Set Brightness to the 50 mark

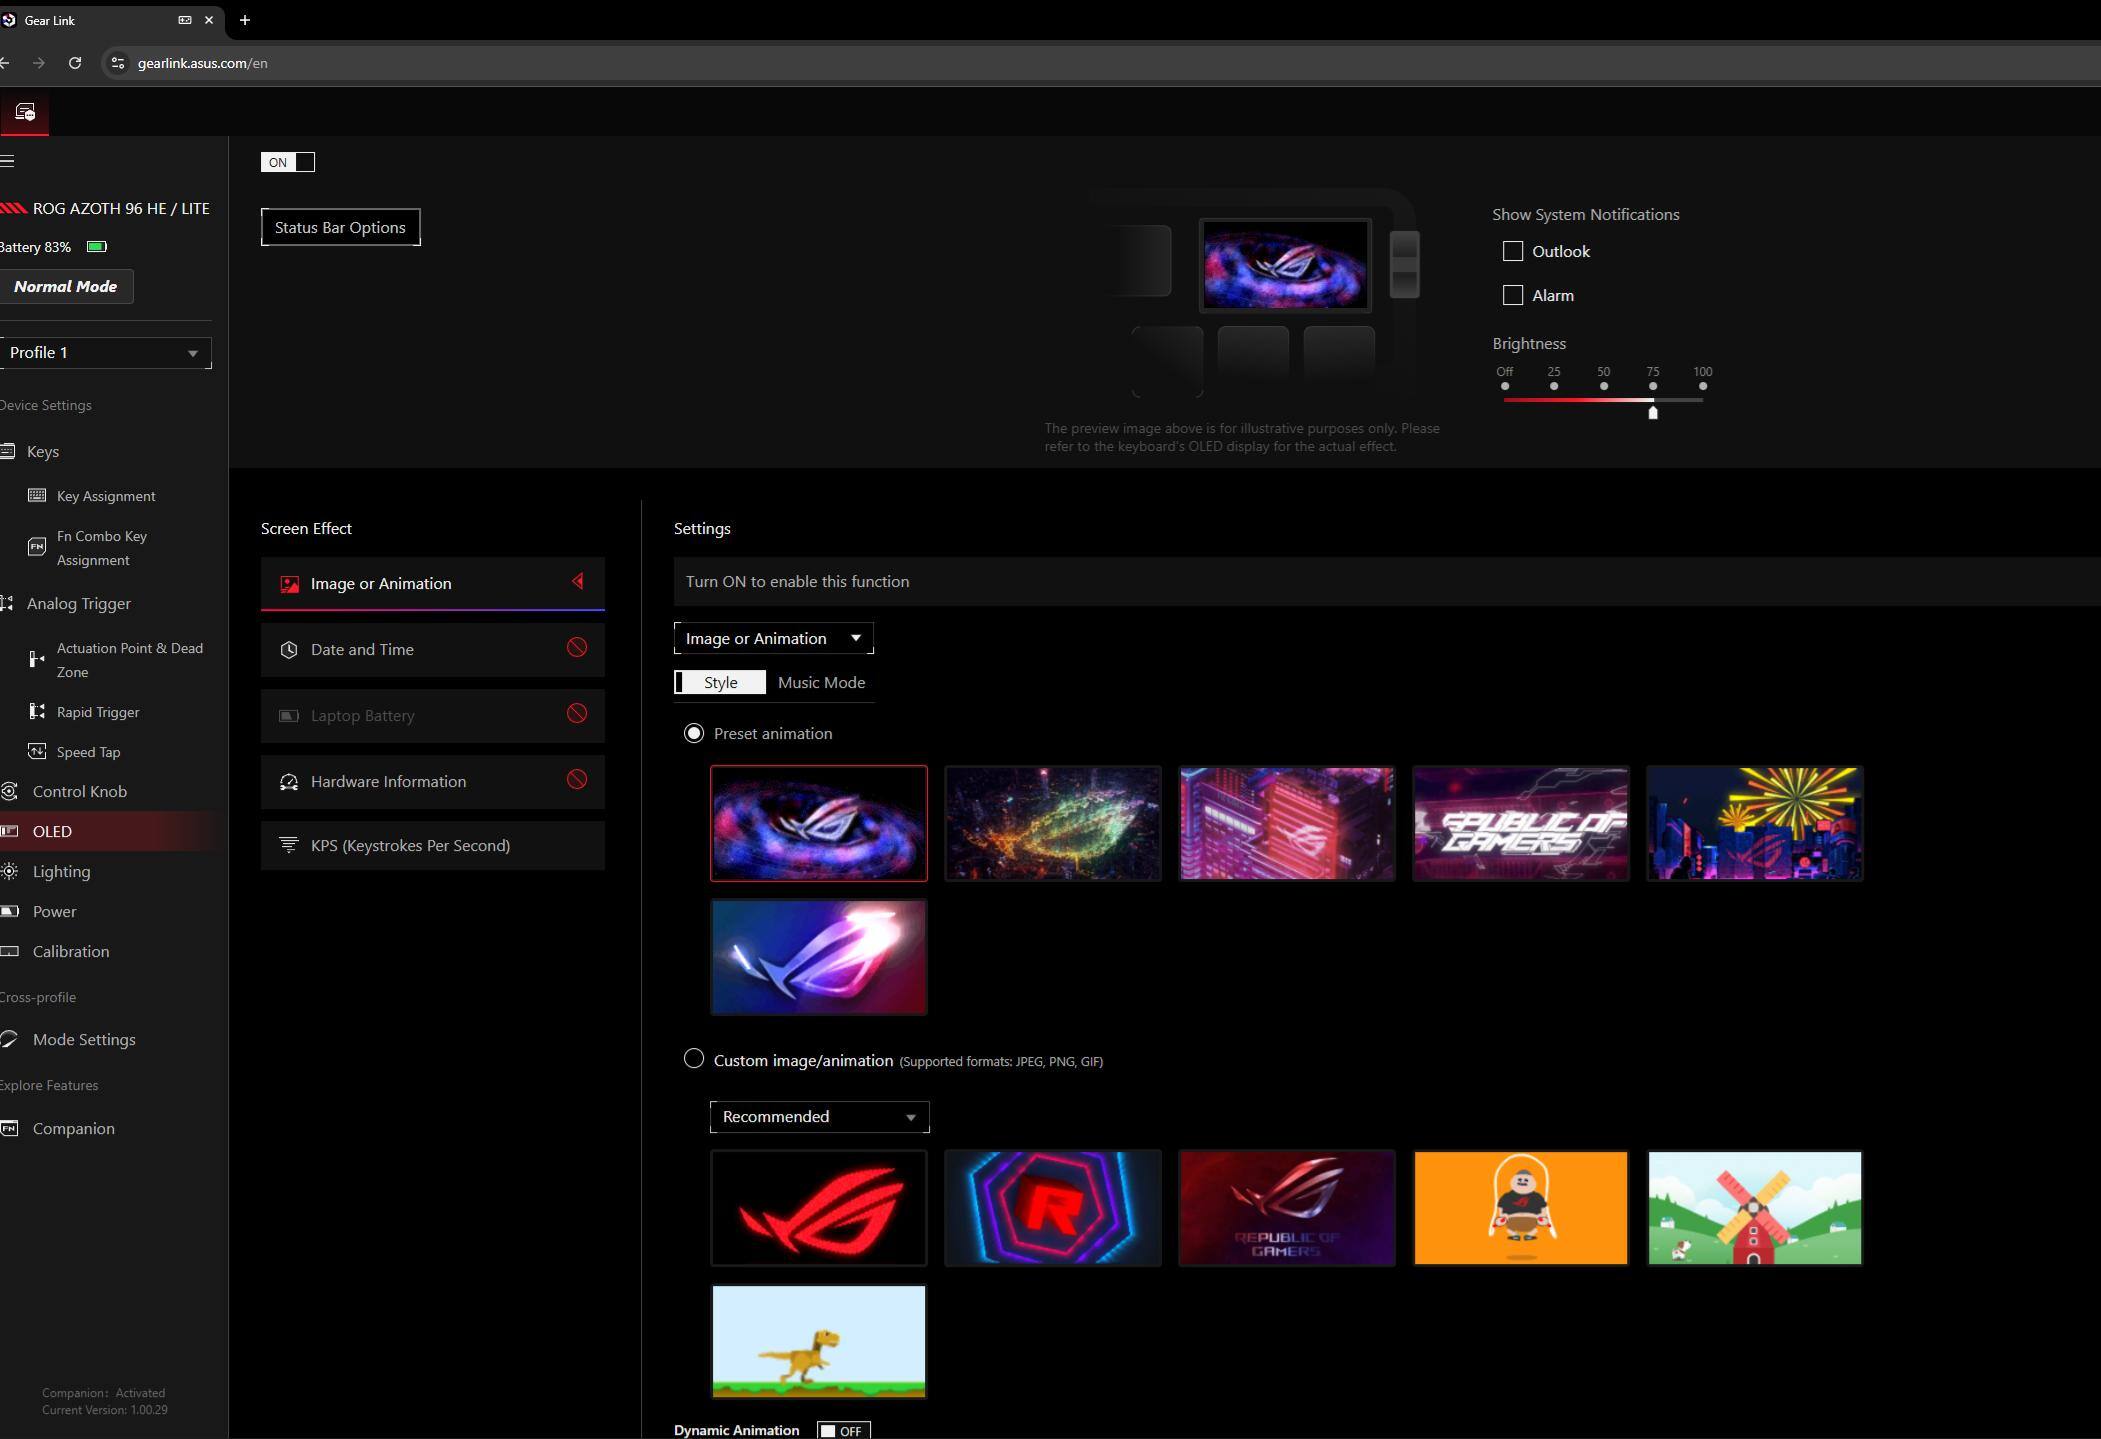click(x=1604, y=386)
